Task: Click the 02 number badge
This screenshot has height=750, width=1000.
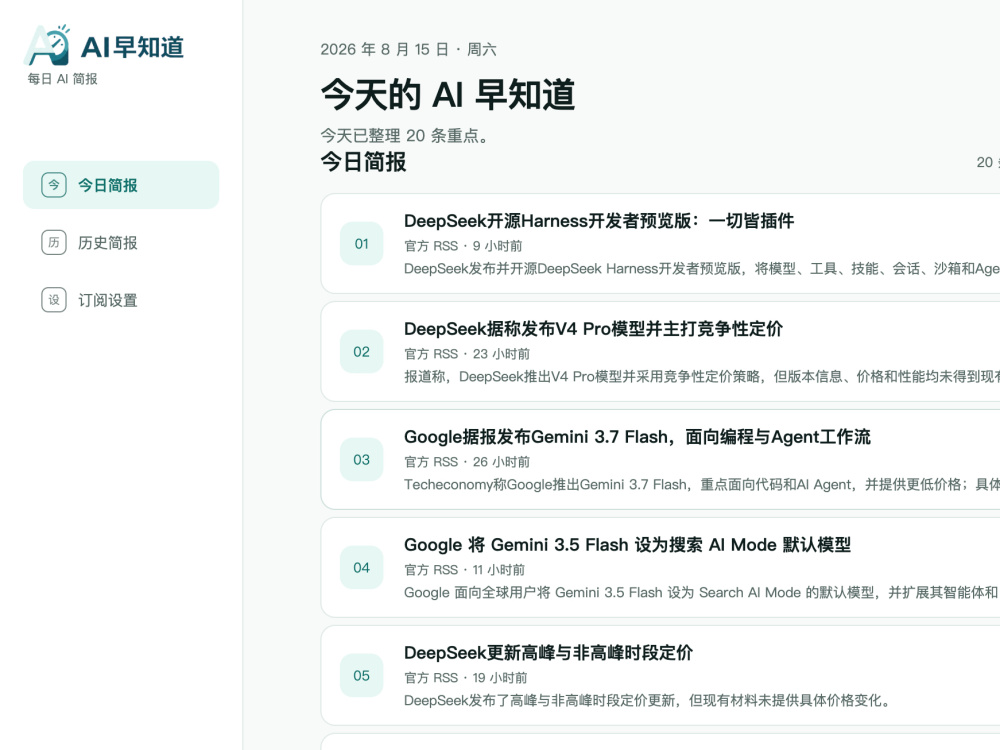Action: point(362,351)
